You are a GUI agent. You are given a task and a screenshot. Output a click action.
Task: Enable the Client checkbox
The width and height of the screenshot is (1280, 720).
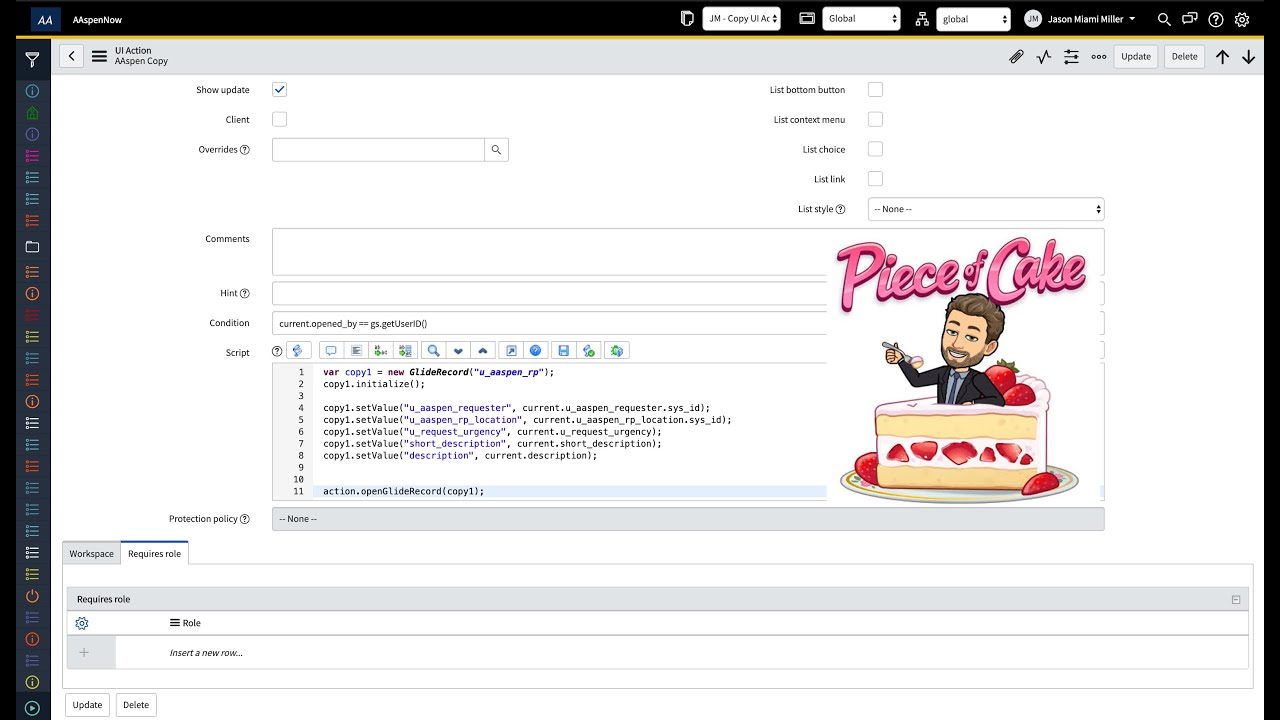[x=279, y=119]
